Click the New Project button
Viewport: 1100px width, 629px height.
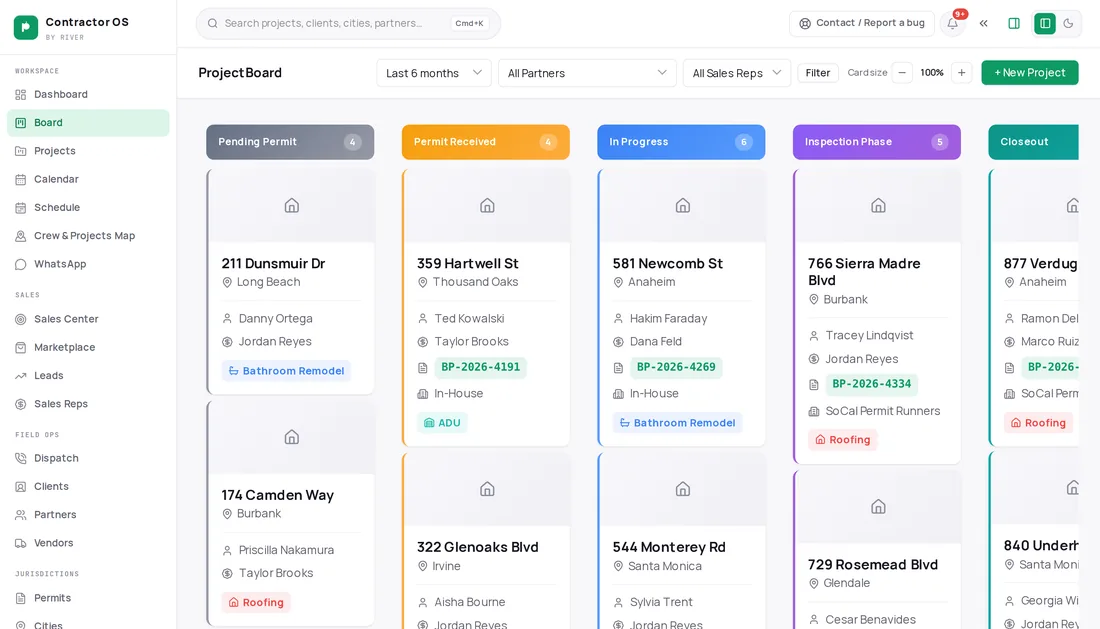point(1030,73)
